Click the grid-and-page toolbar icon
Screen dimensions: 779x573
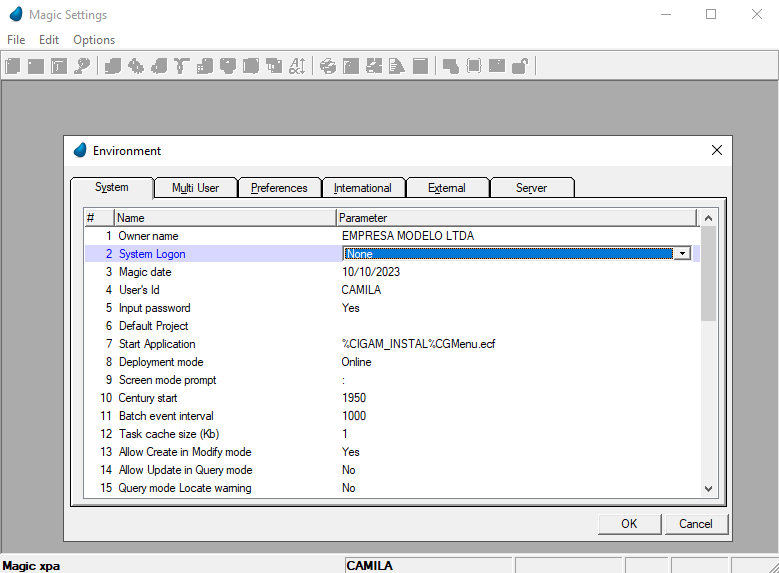(205, 66)
